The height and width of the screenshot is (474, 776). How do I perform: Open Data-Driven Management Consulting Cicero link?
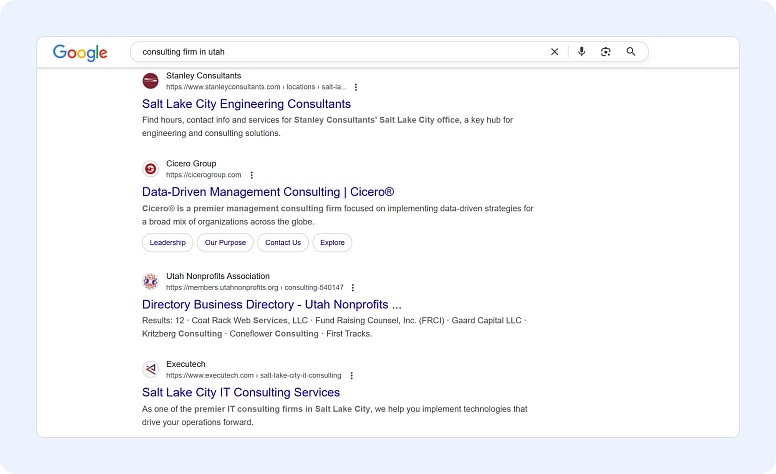(268, 192)
